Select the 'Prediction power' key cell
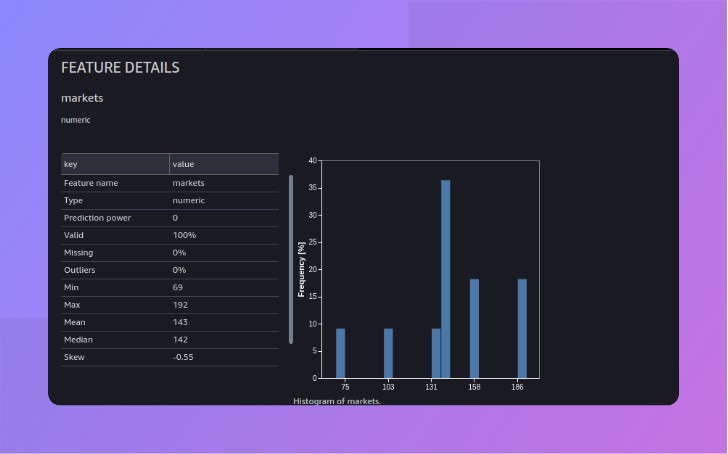The height and width of the screenshot is (454, 728). 98,218
